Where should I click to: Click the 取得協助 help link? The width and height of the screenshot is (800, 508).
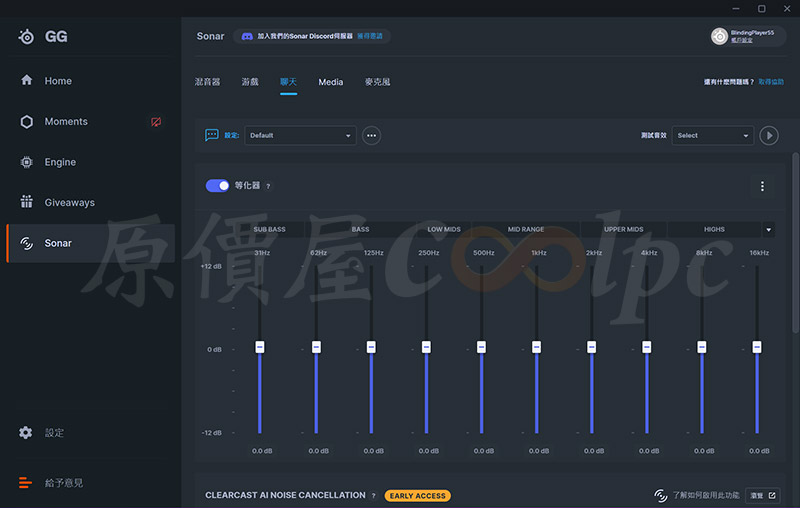pos(771,82)
